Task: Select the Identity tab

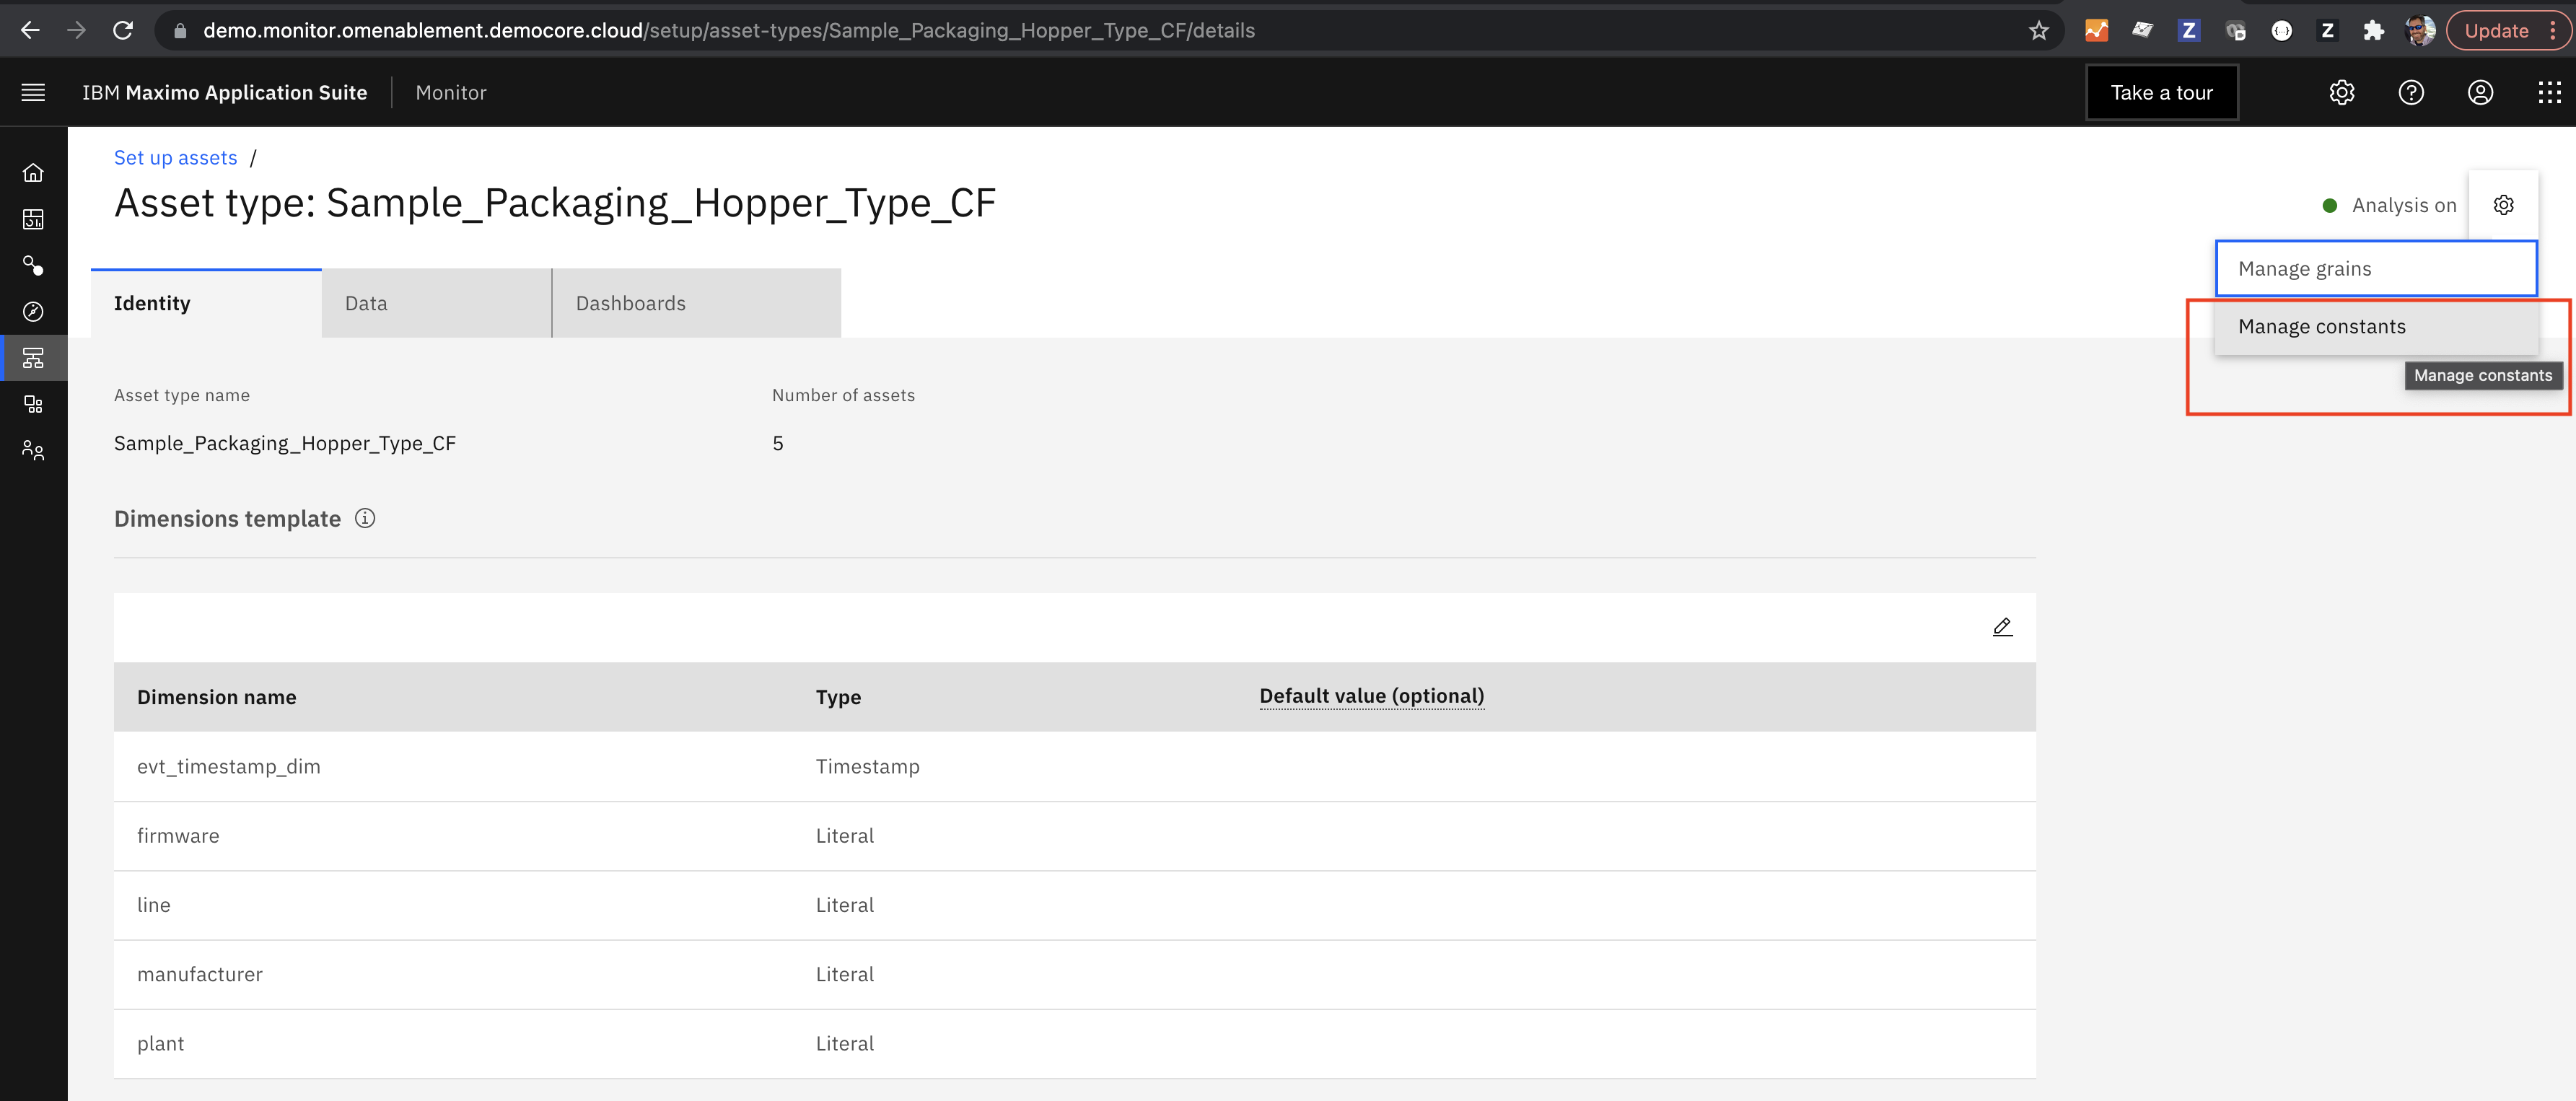Action: [153, 302]
